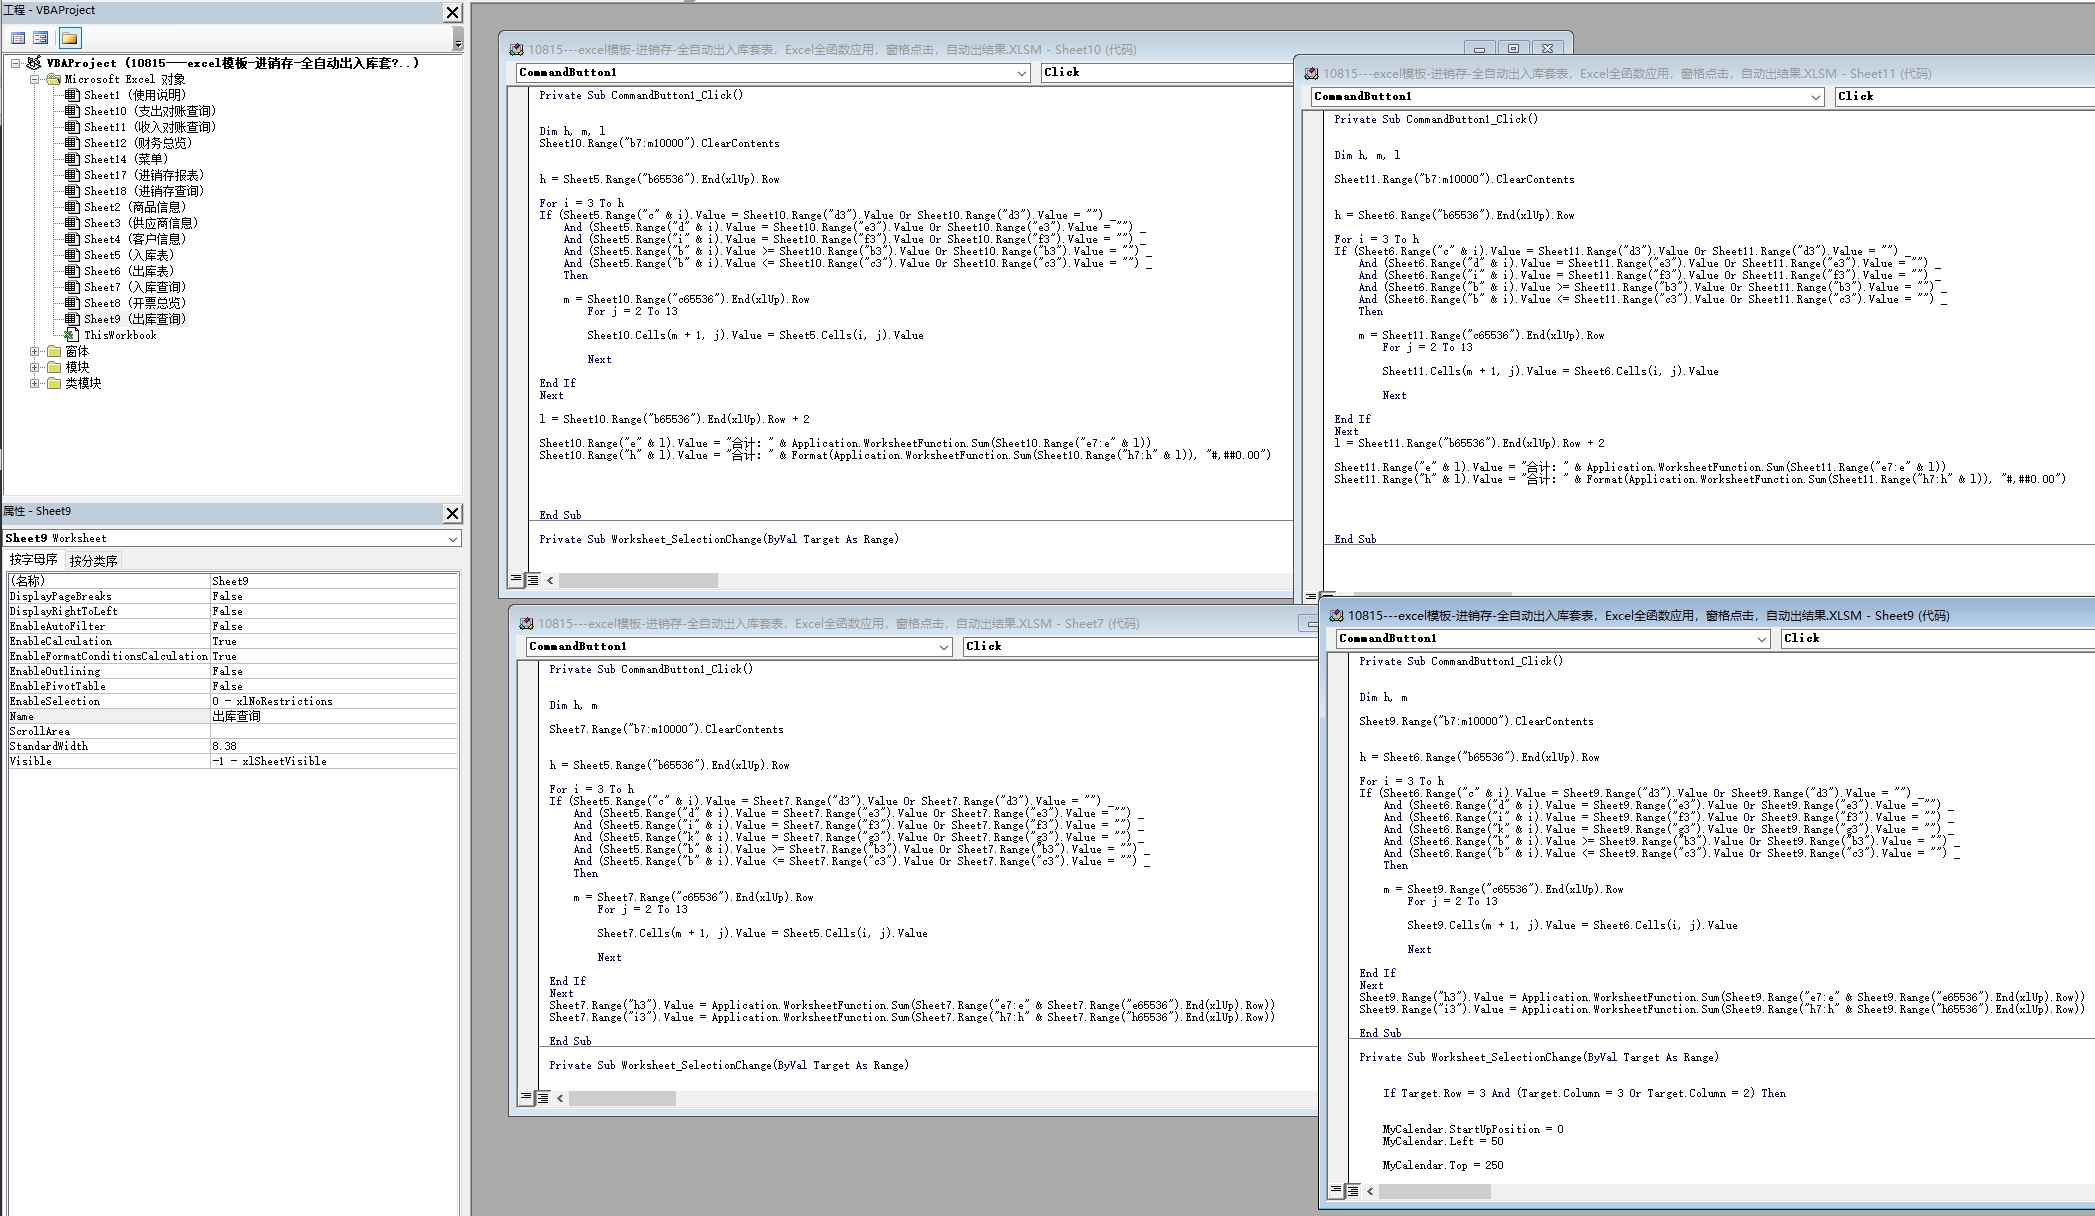
Task: Select Sheet7 (入库查询) in project tree
Action: point(134,287)
